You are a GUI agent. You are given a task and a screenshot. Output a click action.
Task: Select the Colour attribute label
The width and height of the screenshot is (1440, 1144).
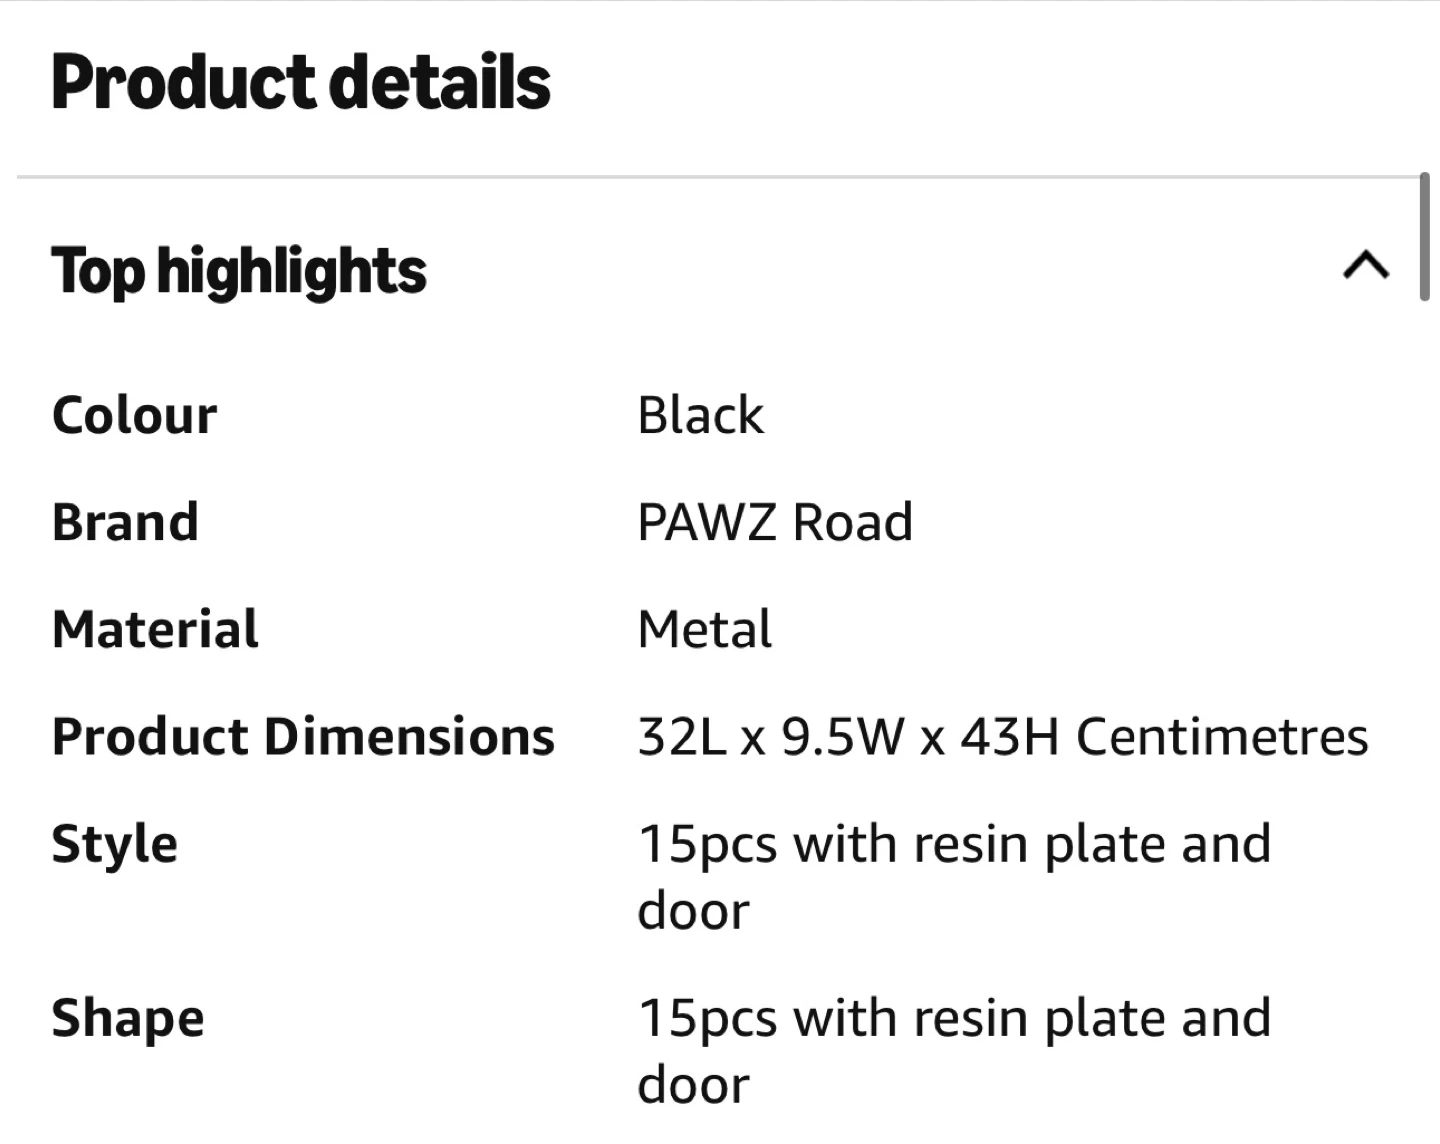[134, 415]
